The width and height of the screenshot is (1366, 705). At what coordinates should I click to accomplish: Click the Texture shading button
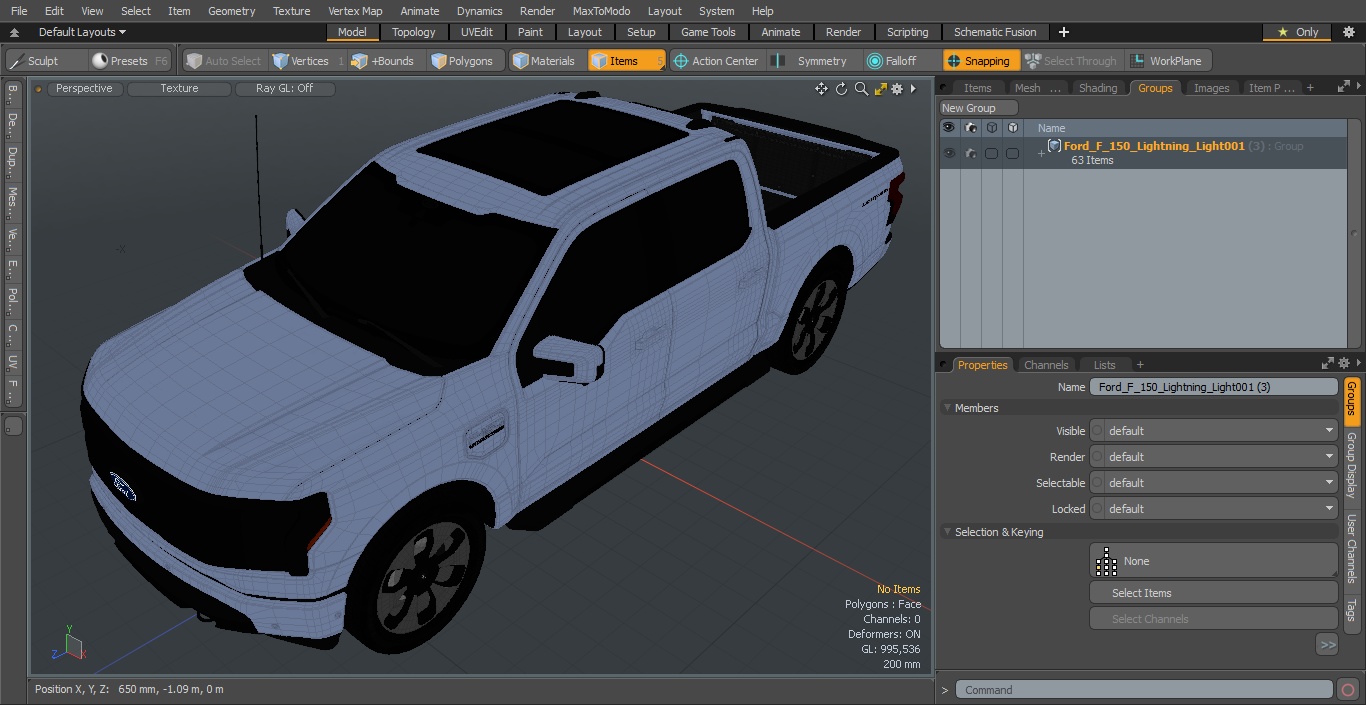(x=179, y=88)
